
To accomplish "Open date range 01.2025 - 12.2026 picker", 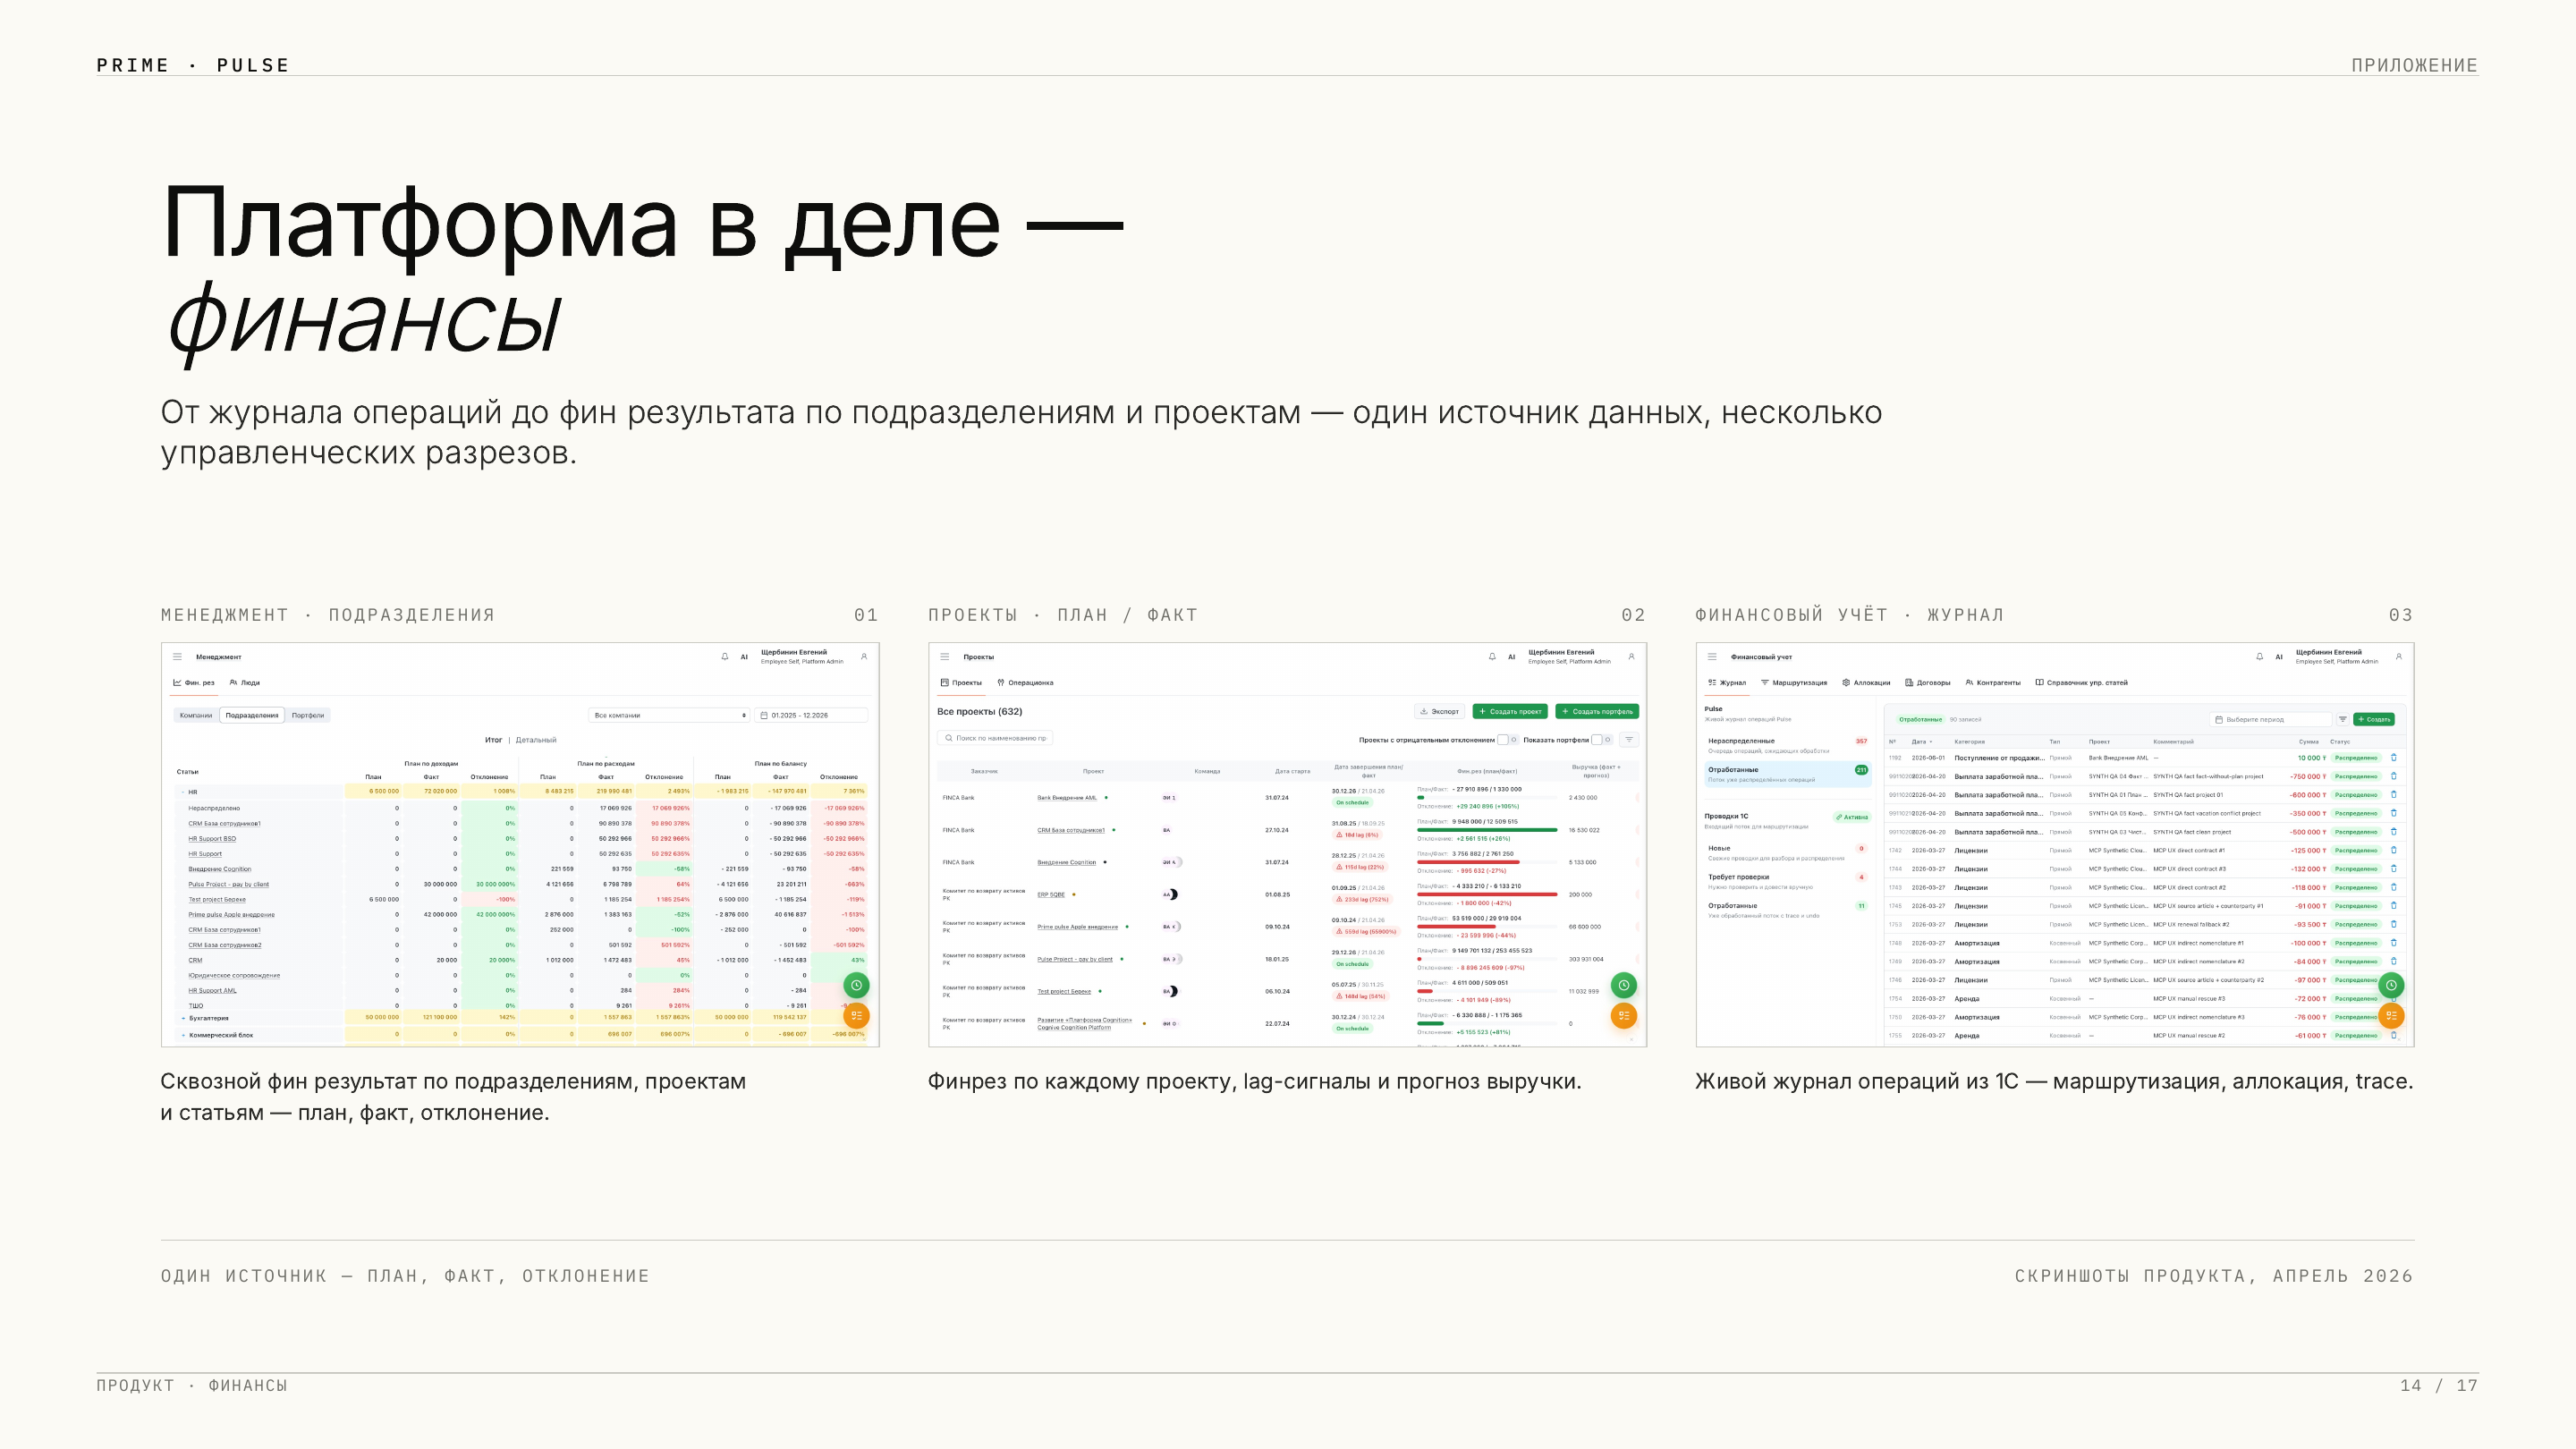I will tap(811, 715).
